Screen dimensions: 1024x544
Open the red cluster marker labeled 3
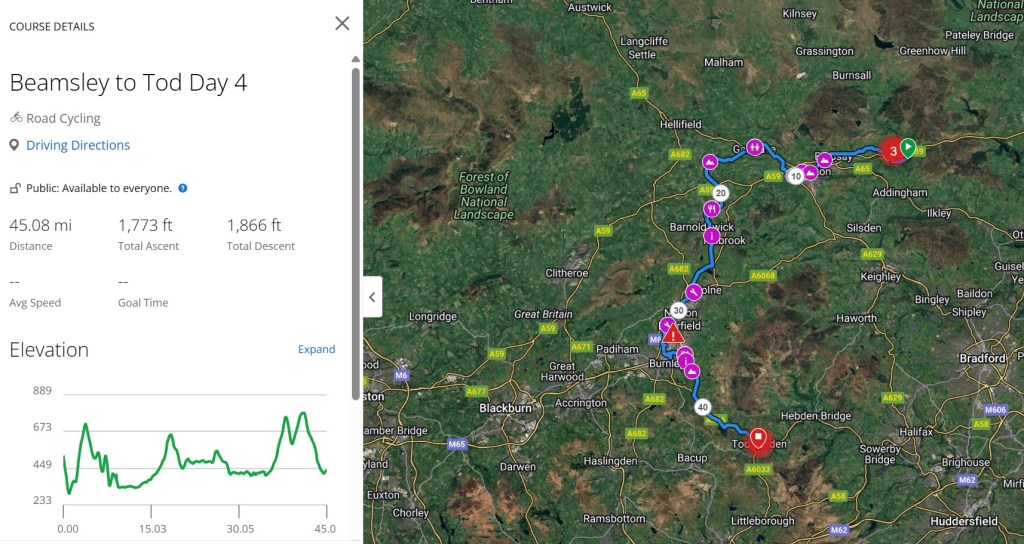click(x=890, y=152)
